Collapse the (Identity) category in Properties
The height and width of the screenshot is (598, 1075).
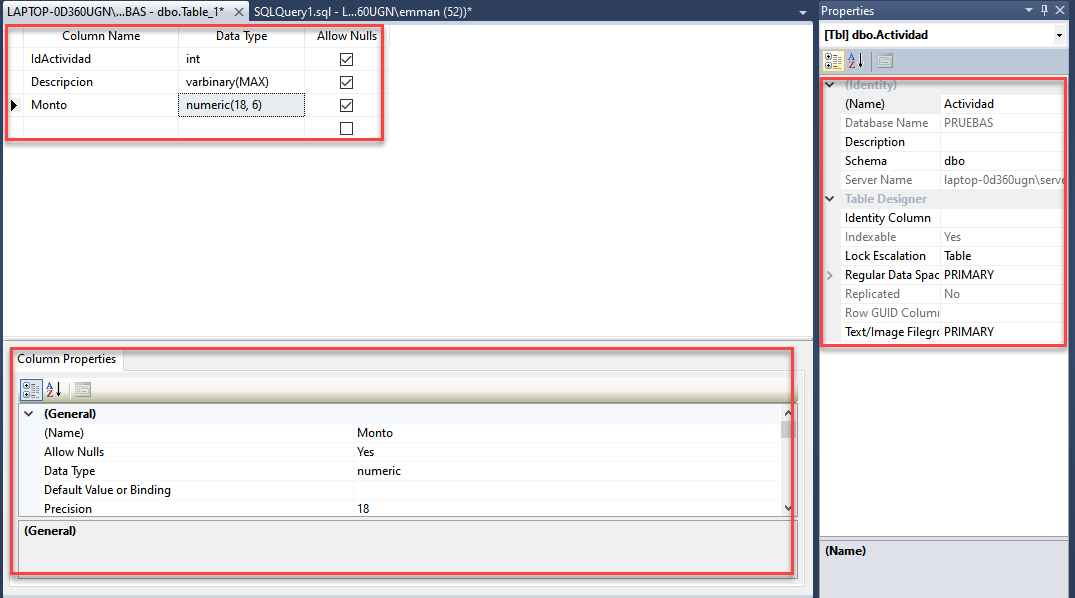coord(829,84)
